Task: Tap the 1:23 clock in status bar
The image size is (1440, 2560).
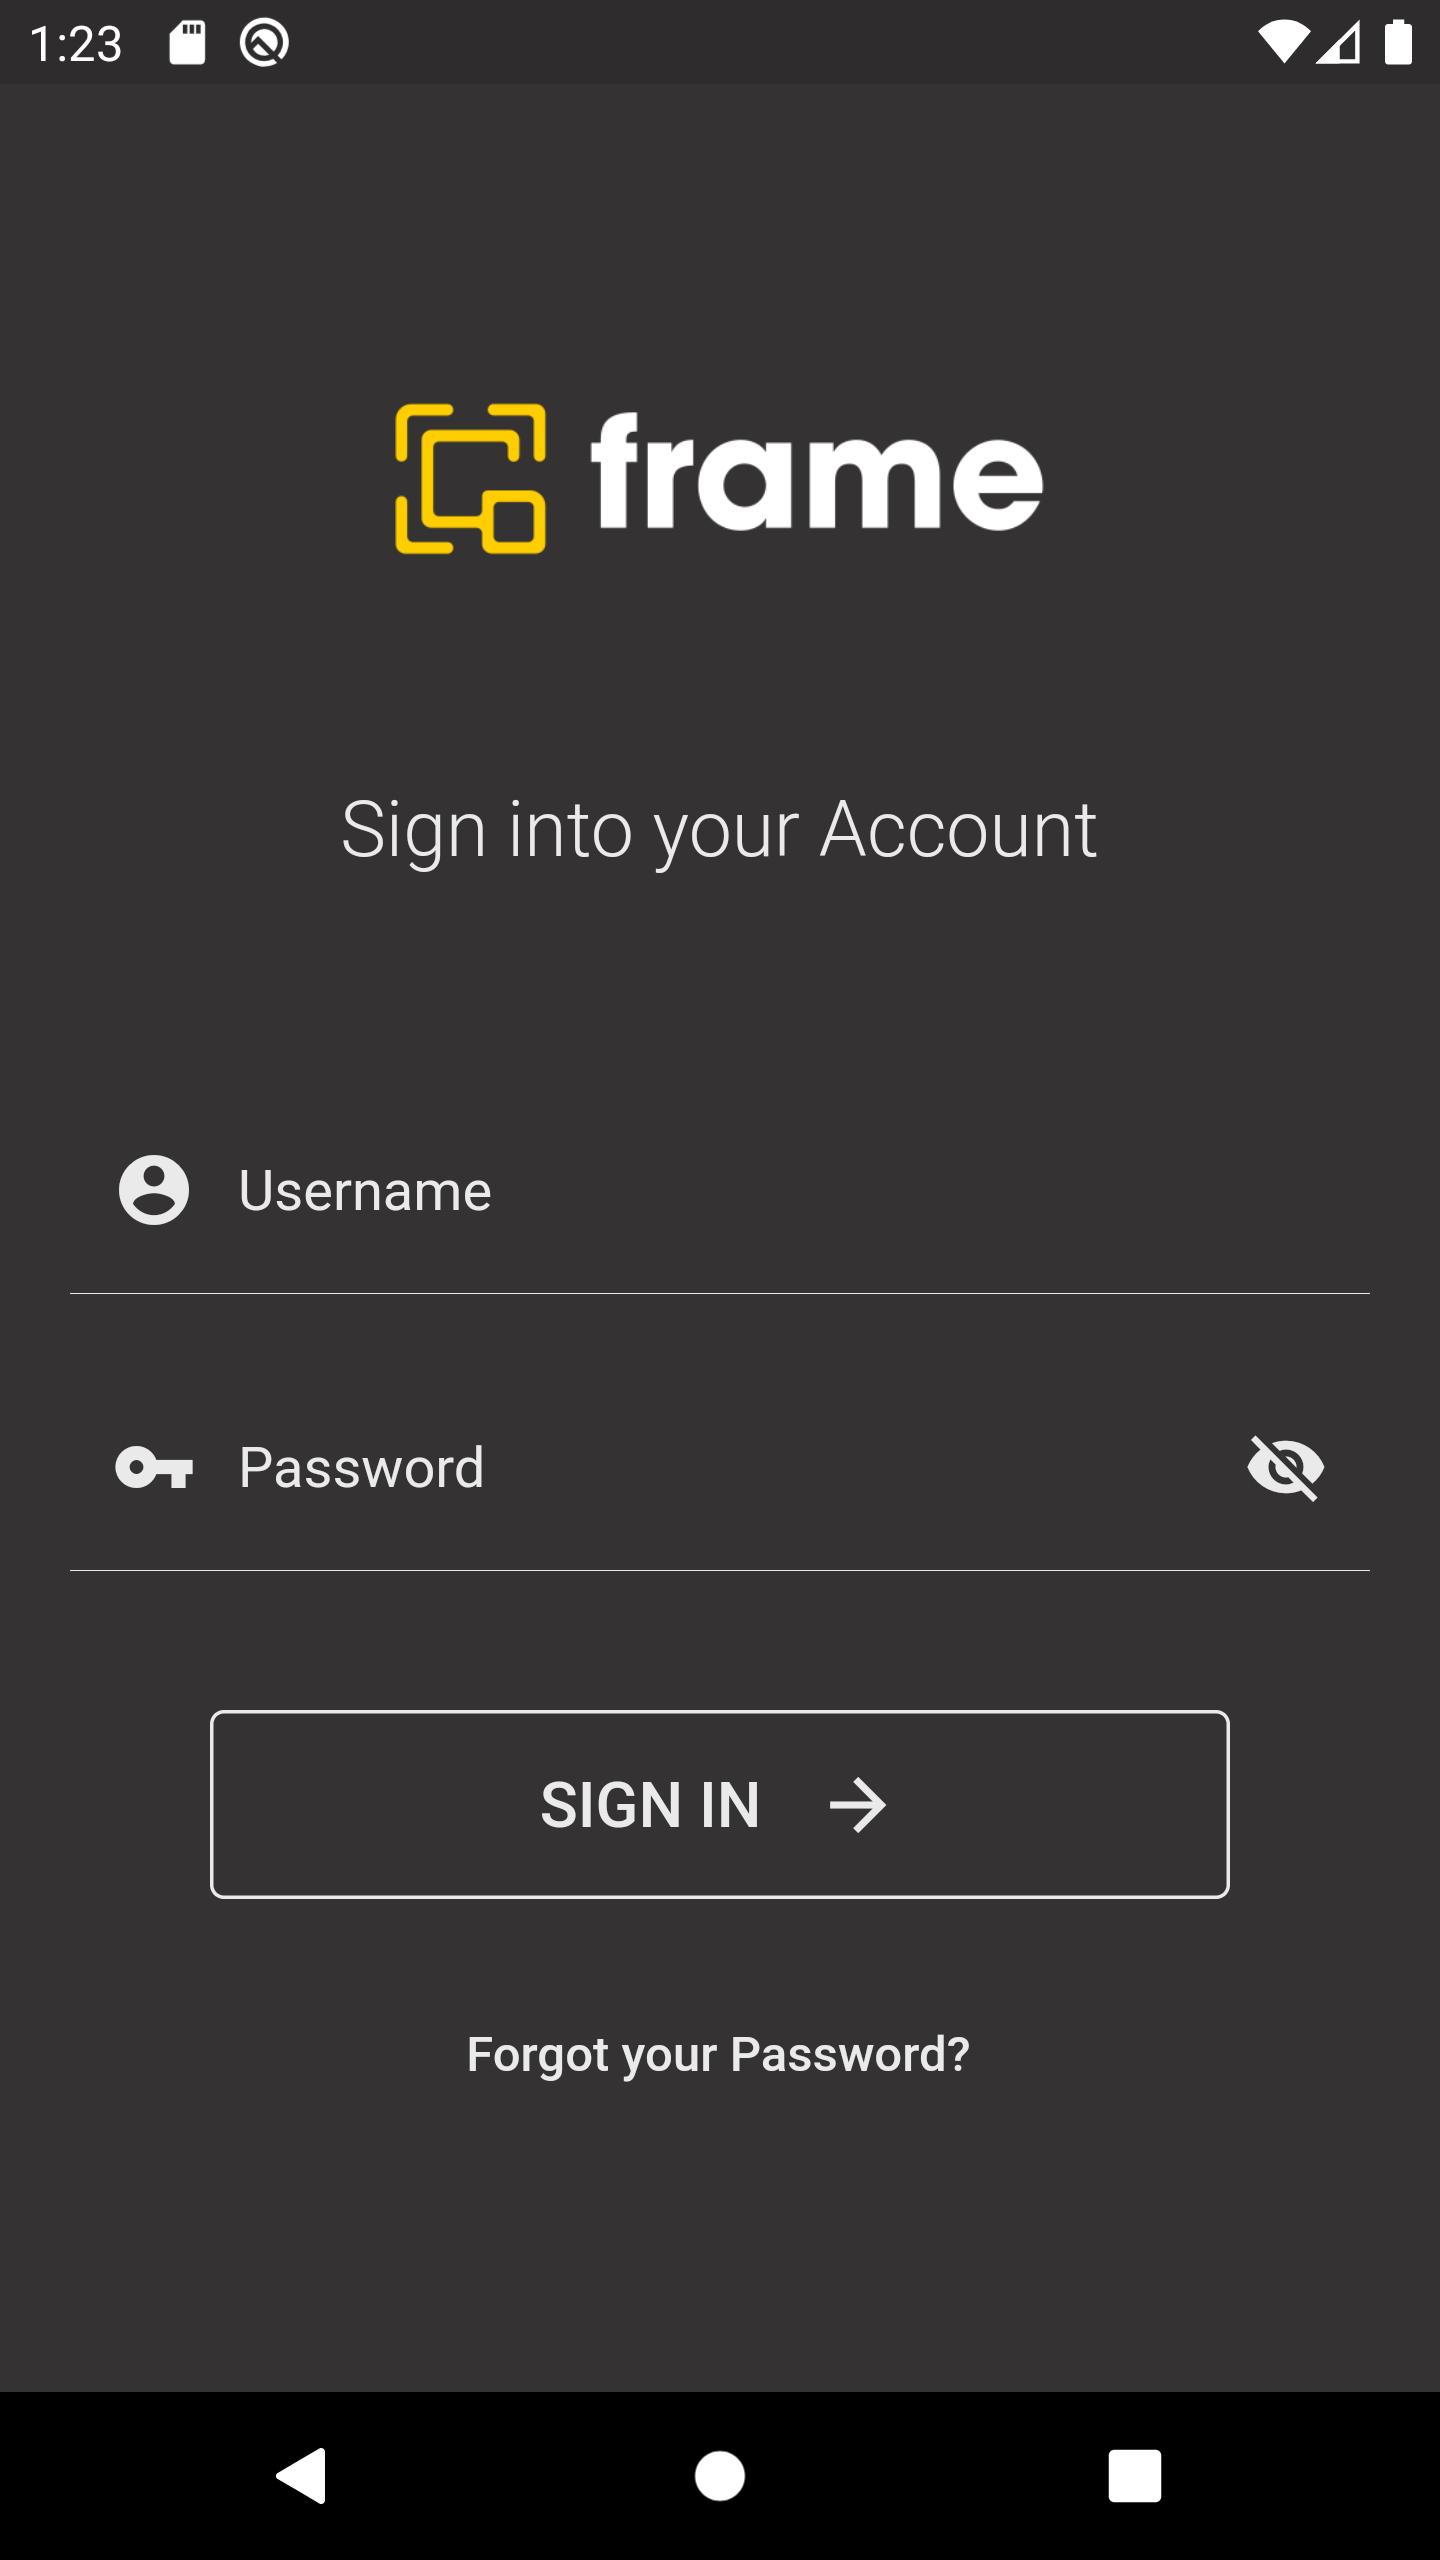Action: pos(76,44)
